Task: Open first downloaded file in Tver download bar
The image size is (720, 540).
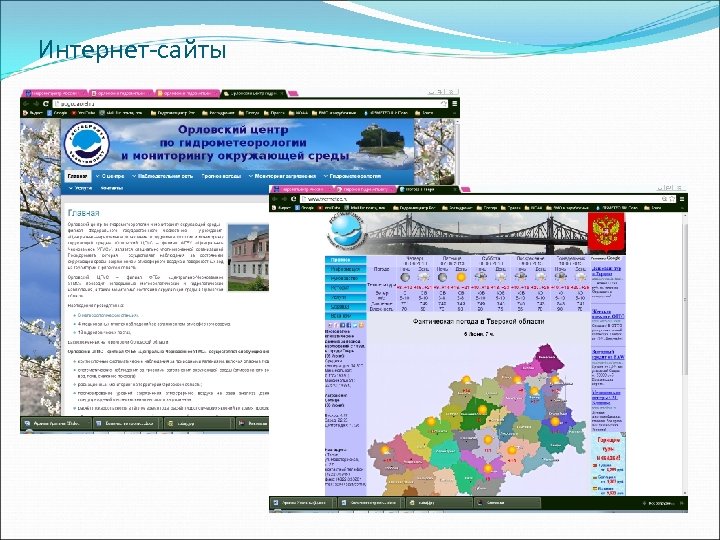Action: coord(303,503)
